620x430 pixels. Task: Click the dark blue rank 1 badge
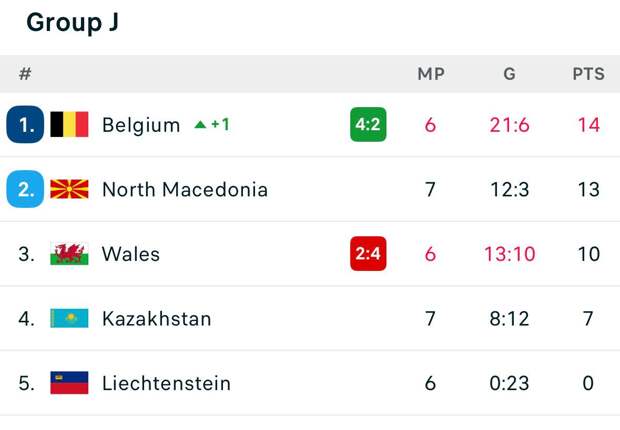25,124
